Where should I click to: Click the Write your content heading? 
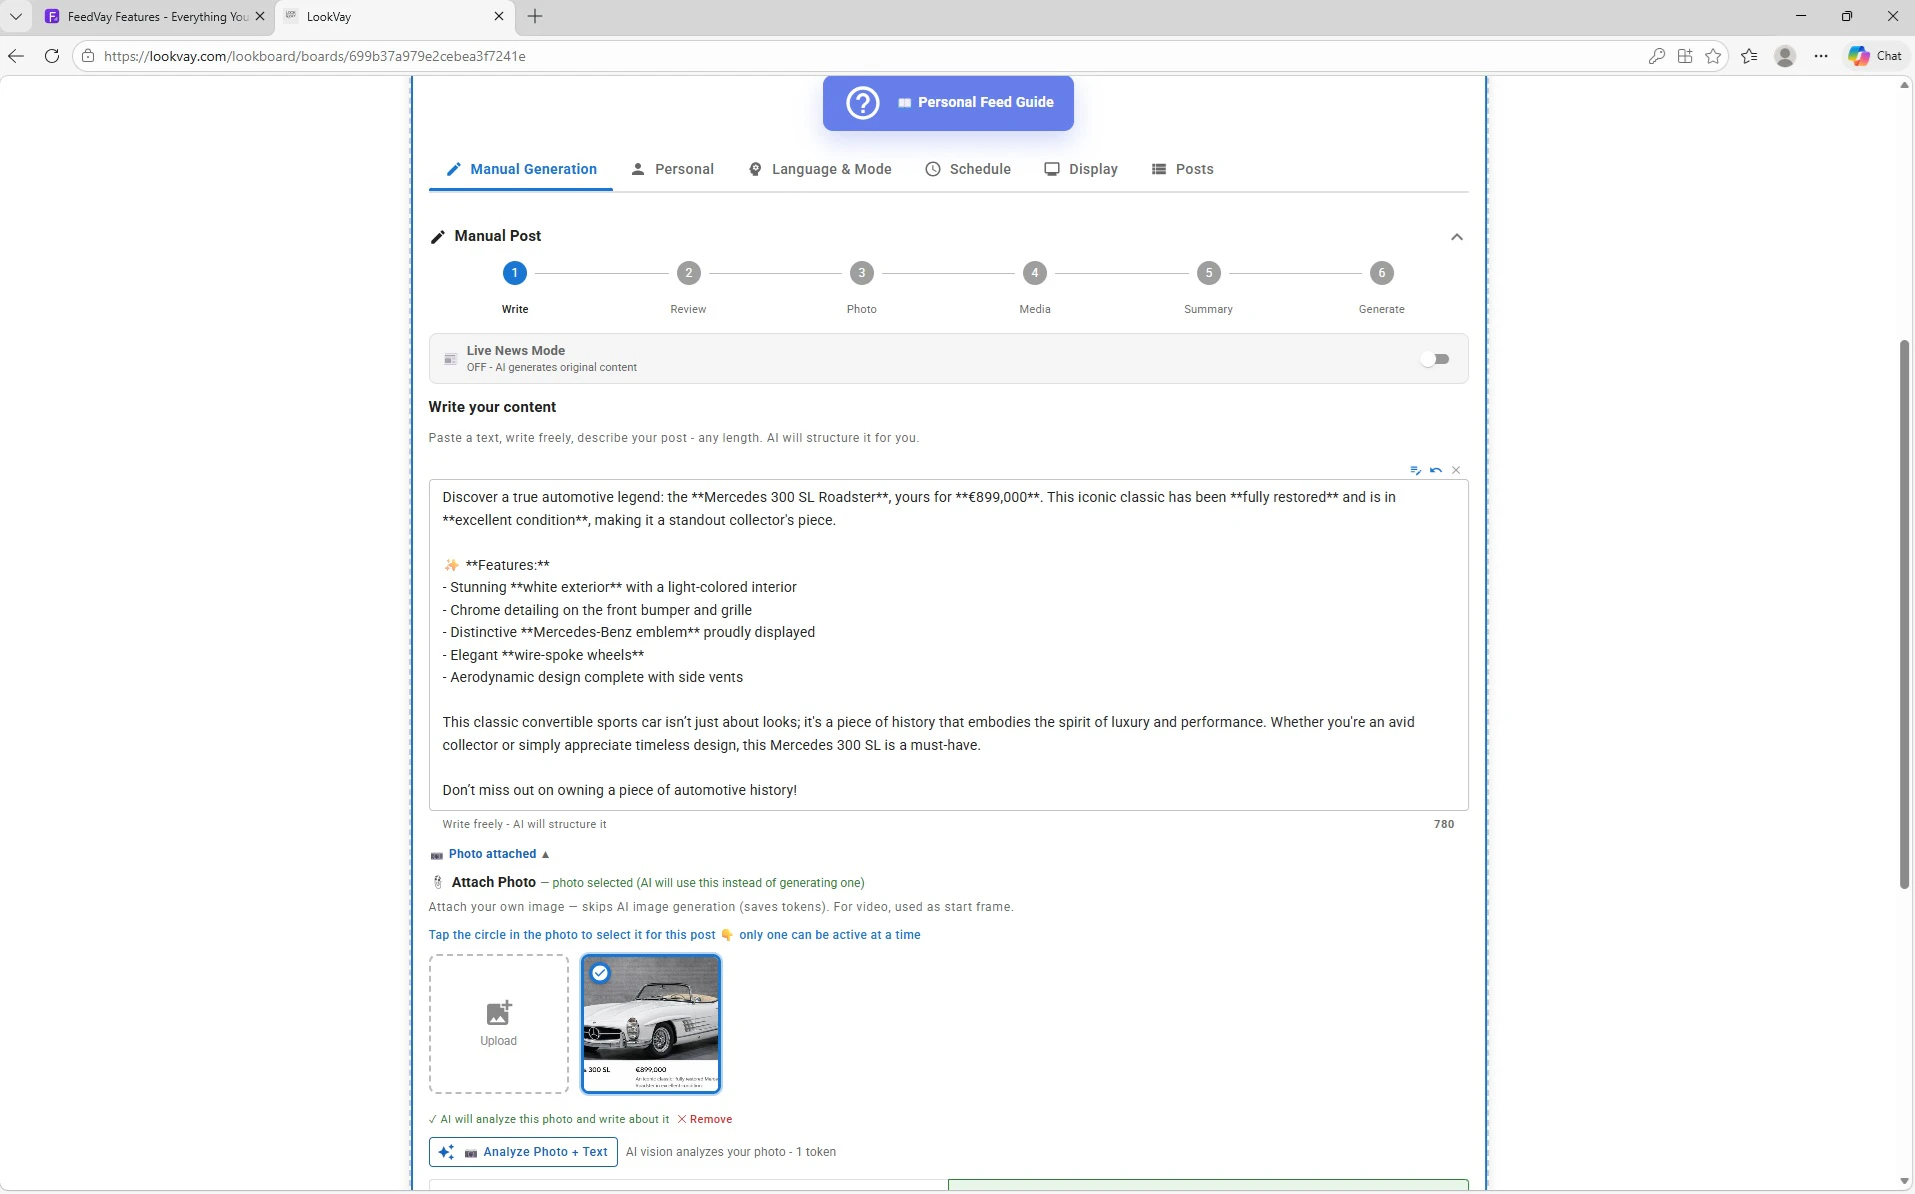[492, 407]
